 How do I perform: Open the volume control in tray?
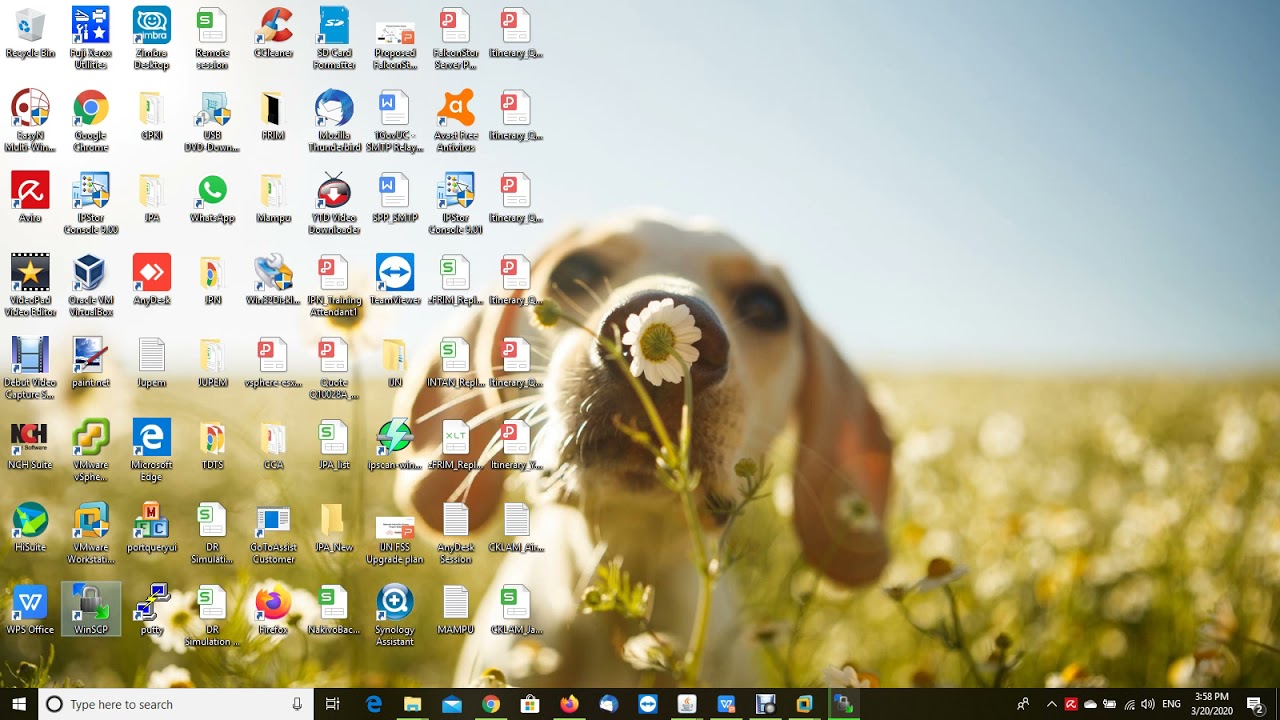[1147, 704]
